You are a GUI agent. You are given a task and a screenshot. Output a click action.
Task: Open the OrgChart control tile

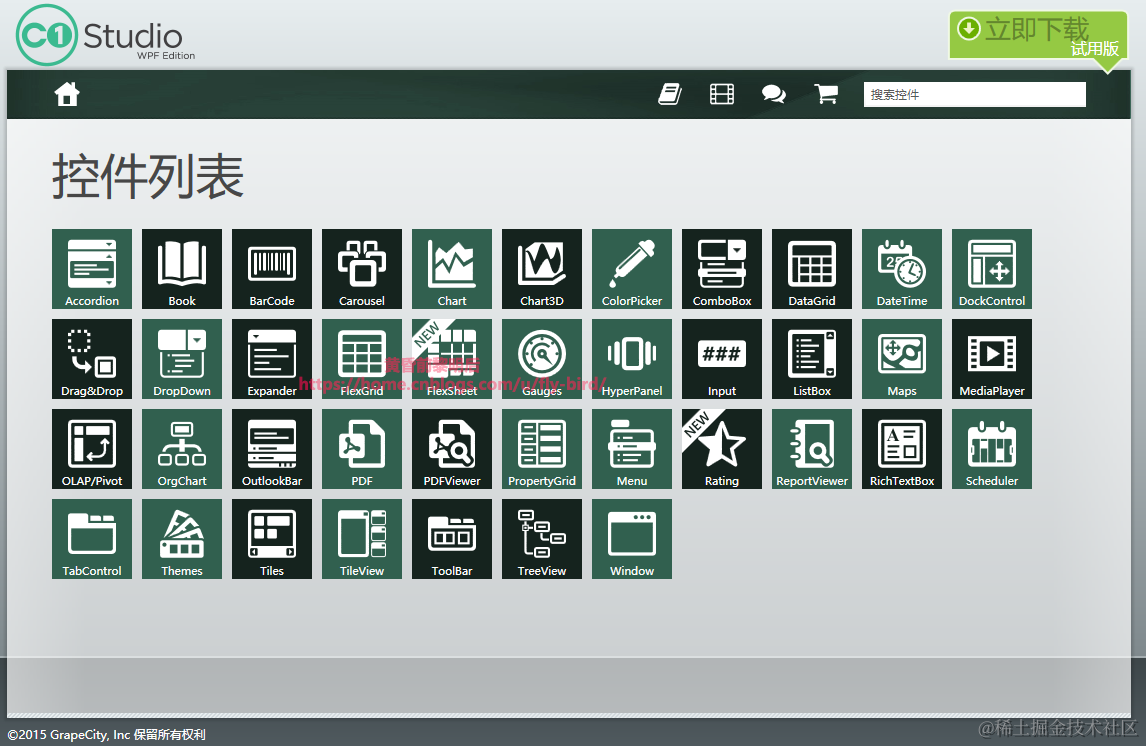182,449
